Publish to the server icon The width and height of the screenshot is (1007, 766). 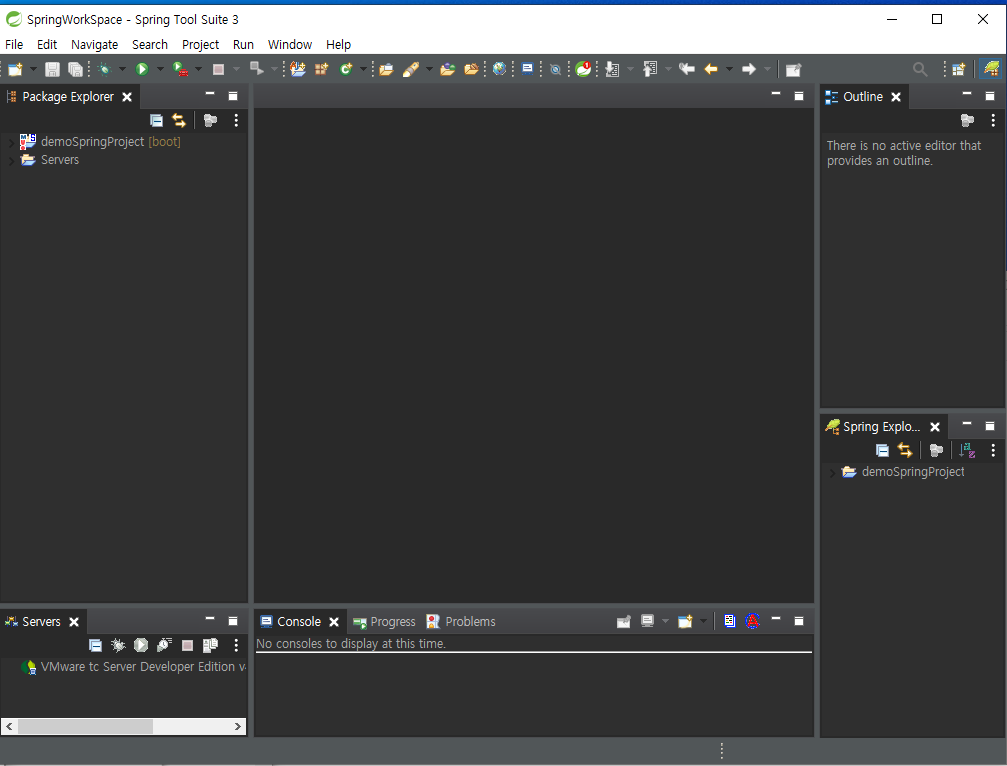pos(210,645)
